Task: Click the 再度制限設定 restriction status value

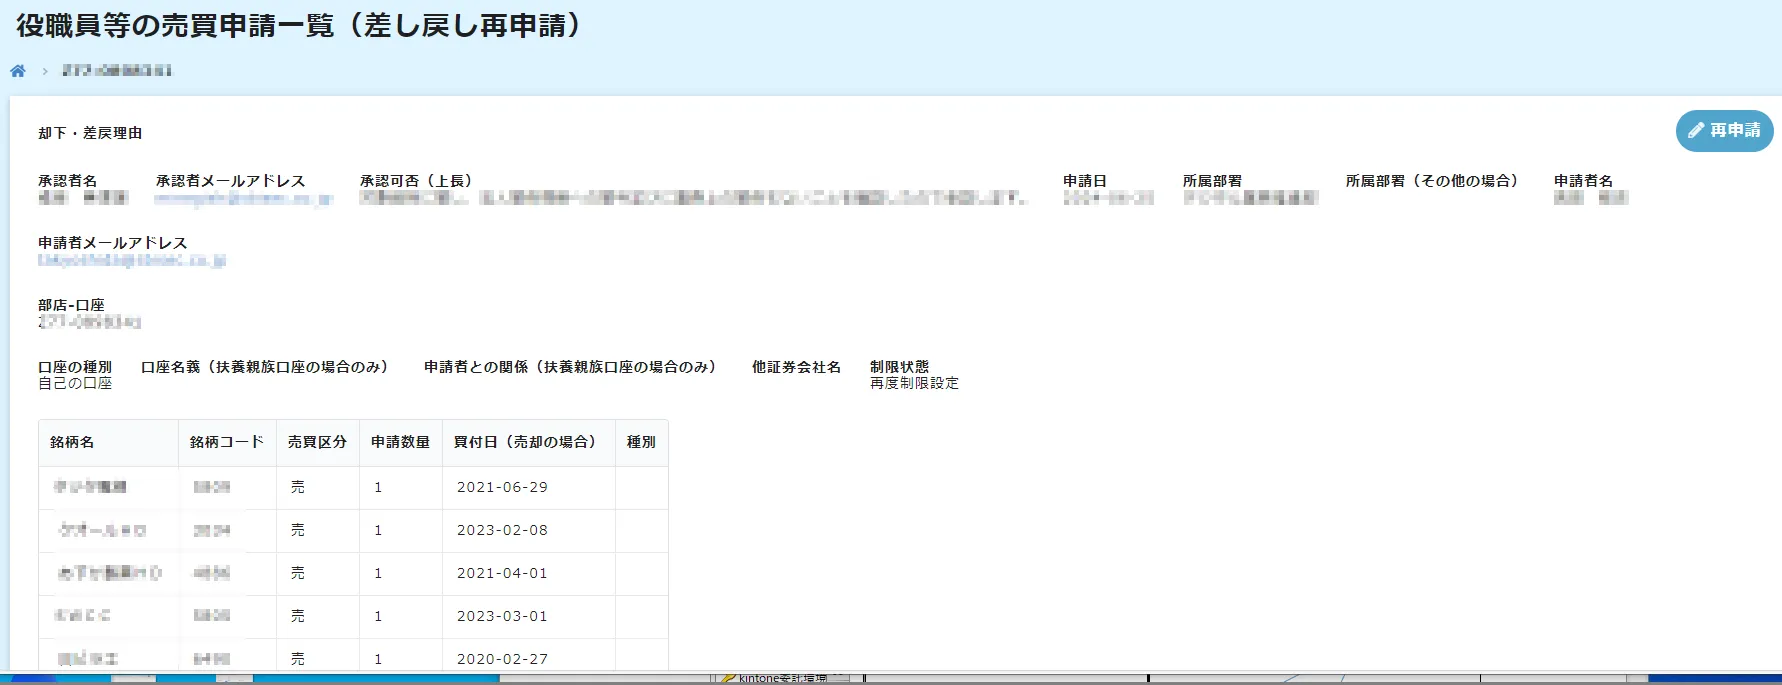Action: 914,383
